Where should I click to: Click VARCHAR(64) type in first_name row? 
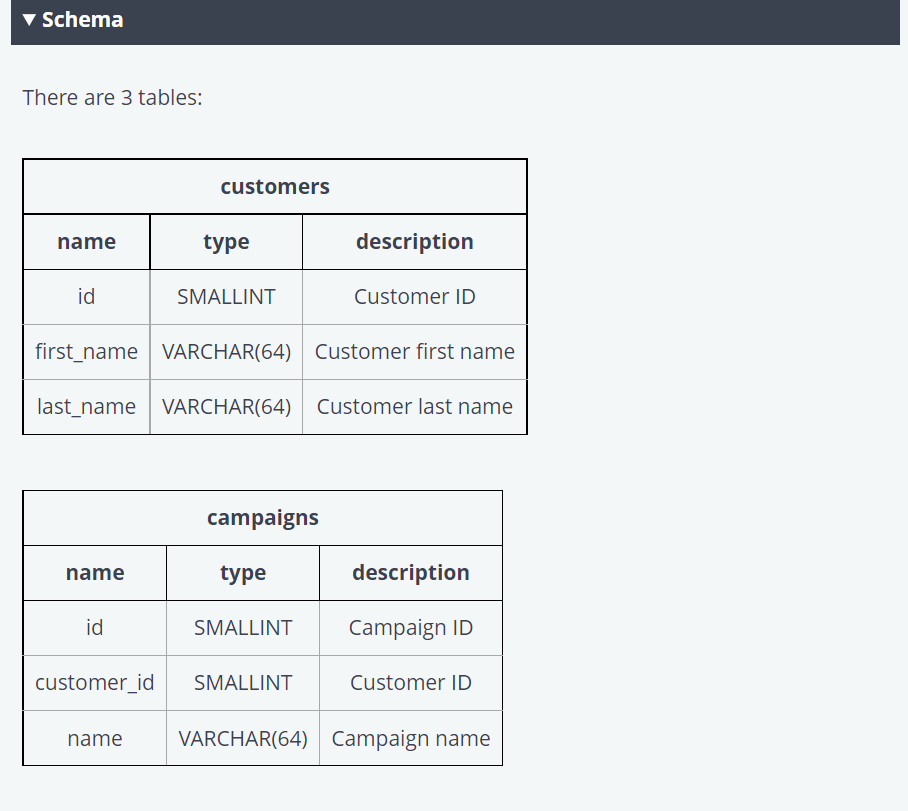(226, 352)
